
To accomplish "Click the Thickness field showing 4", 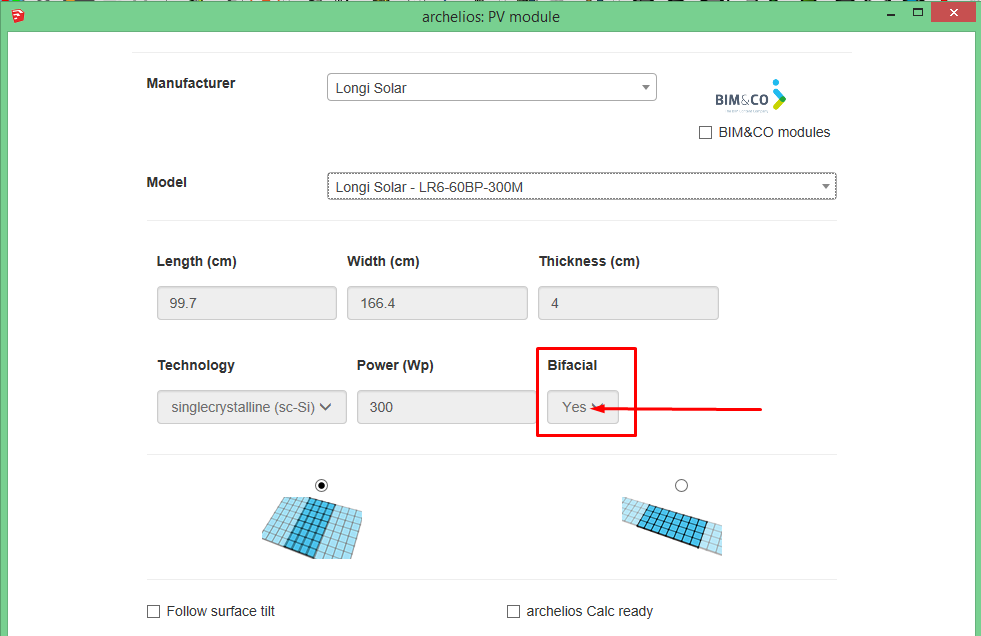I will pyautogui.click(x=628, y=303).
